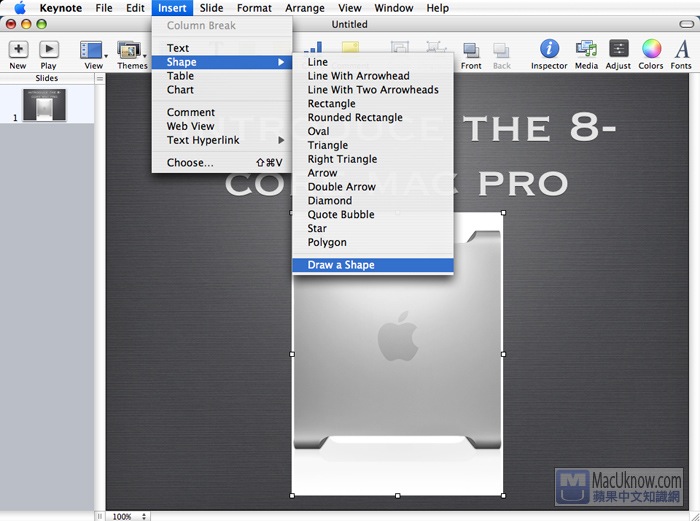
Task: Click the Slides panel header options icon
Action: (x=100, y=79)
